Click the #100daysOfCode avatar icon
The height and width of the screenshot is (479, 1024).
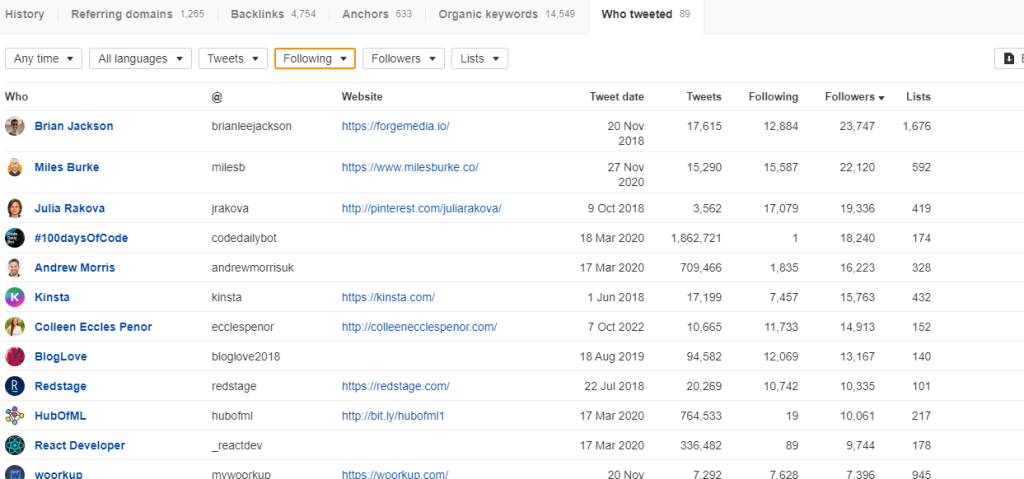(x=14, y=238)
